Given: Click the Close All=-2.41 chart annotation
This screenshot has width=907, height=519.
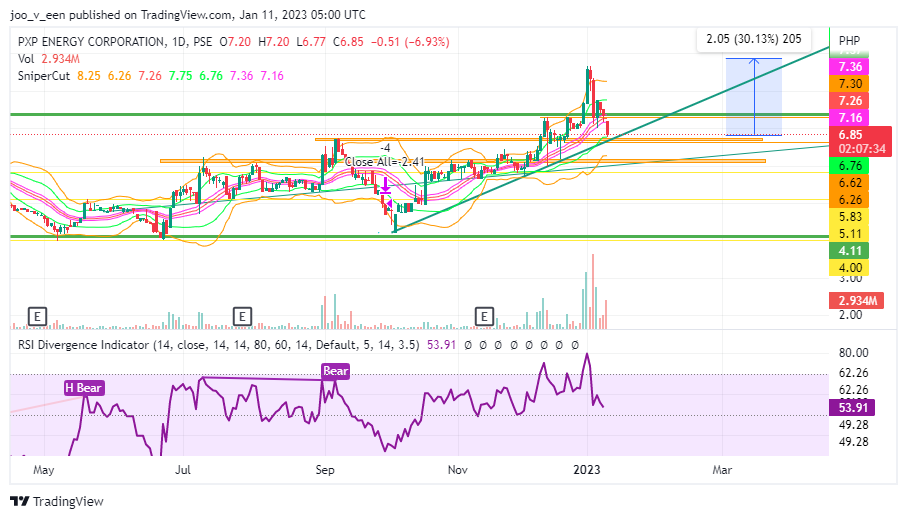Looking at the screenshot, I should (385, 162).
